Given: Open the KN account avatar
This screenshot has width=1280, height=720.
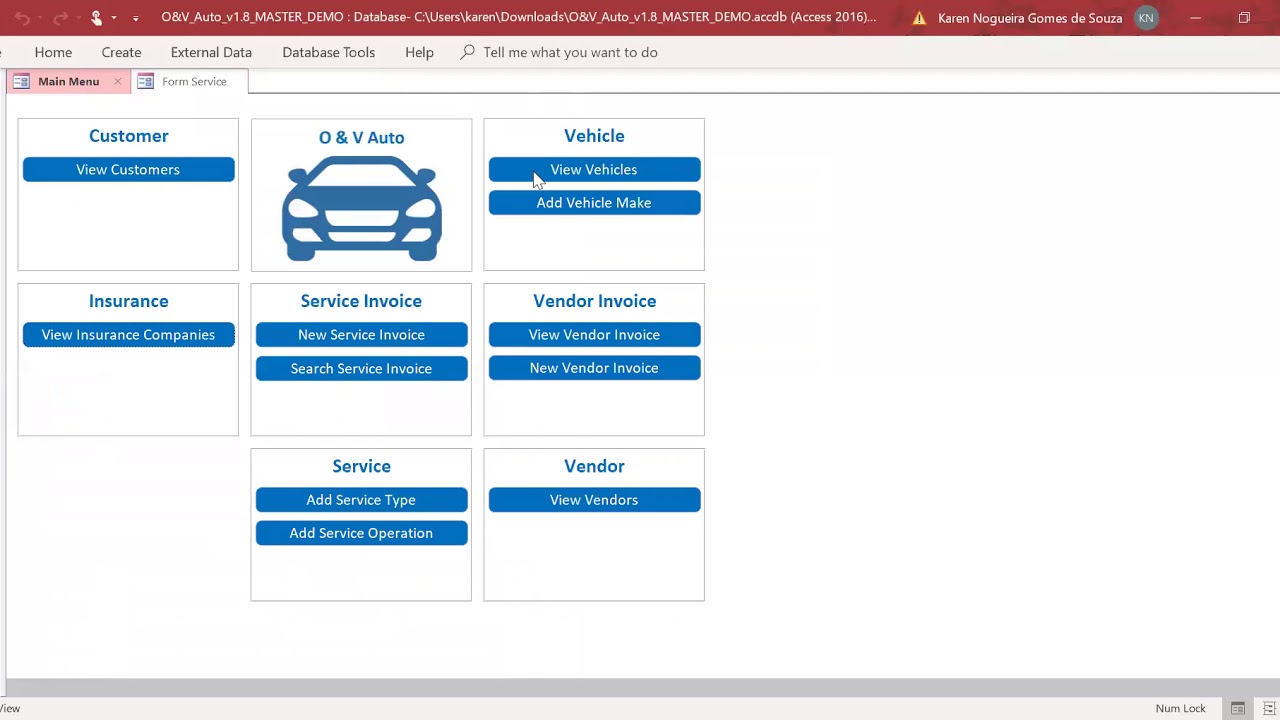Looking at the screenshot, I should [1146, 18].
